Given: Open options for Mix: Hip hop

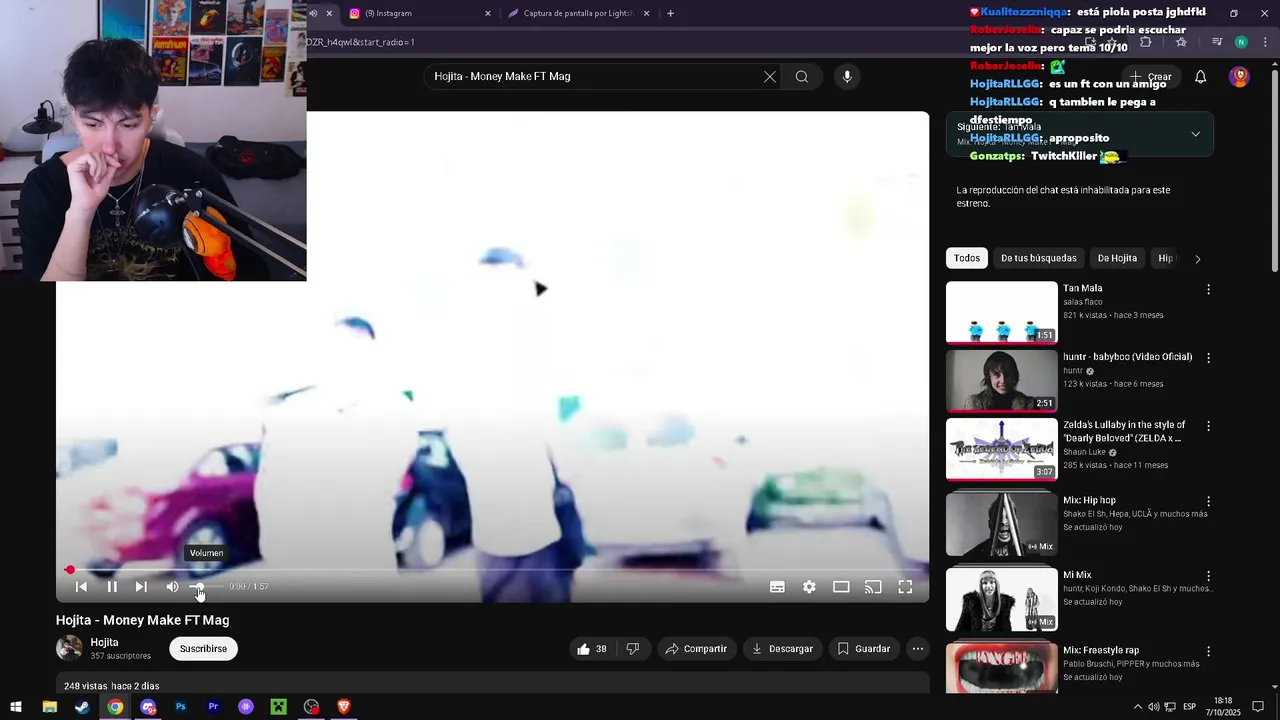Looking at the screenshot, I should pos(1208,501).
